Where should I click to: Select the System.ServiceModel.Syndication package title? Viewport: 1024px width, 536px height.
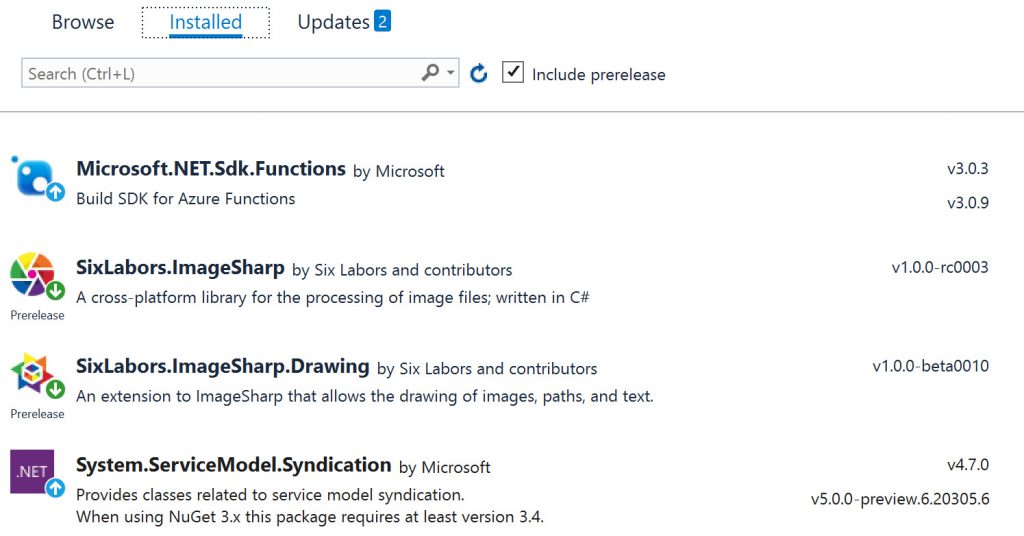(x=234, y=465)
